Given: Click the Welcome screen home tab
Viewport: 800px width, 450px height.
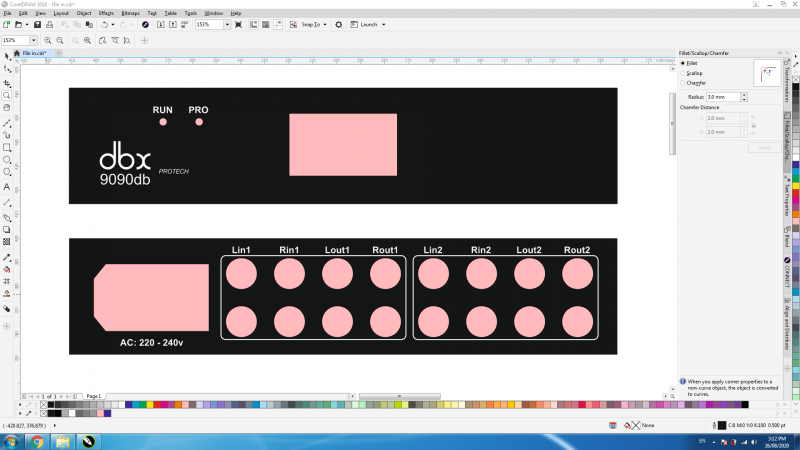Looking at the screenshot, I should click(17, 53).
